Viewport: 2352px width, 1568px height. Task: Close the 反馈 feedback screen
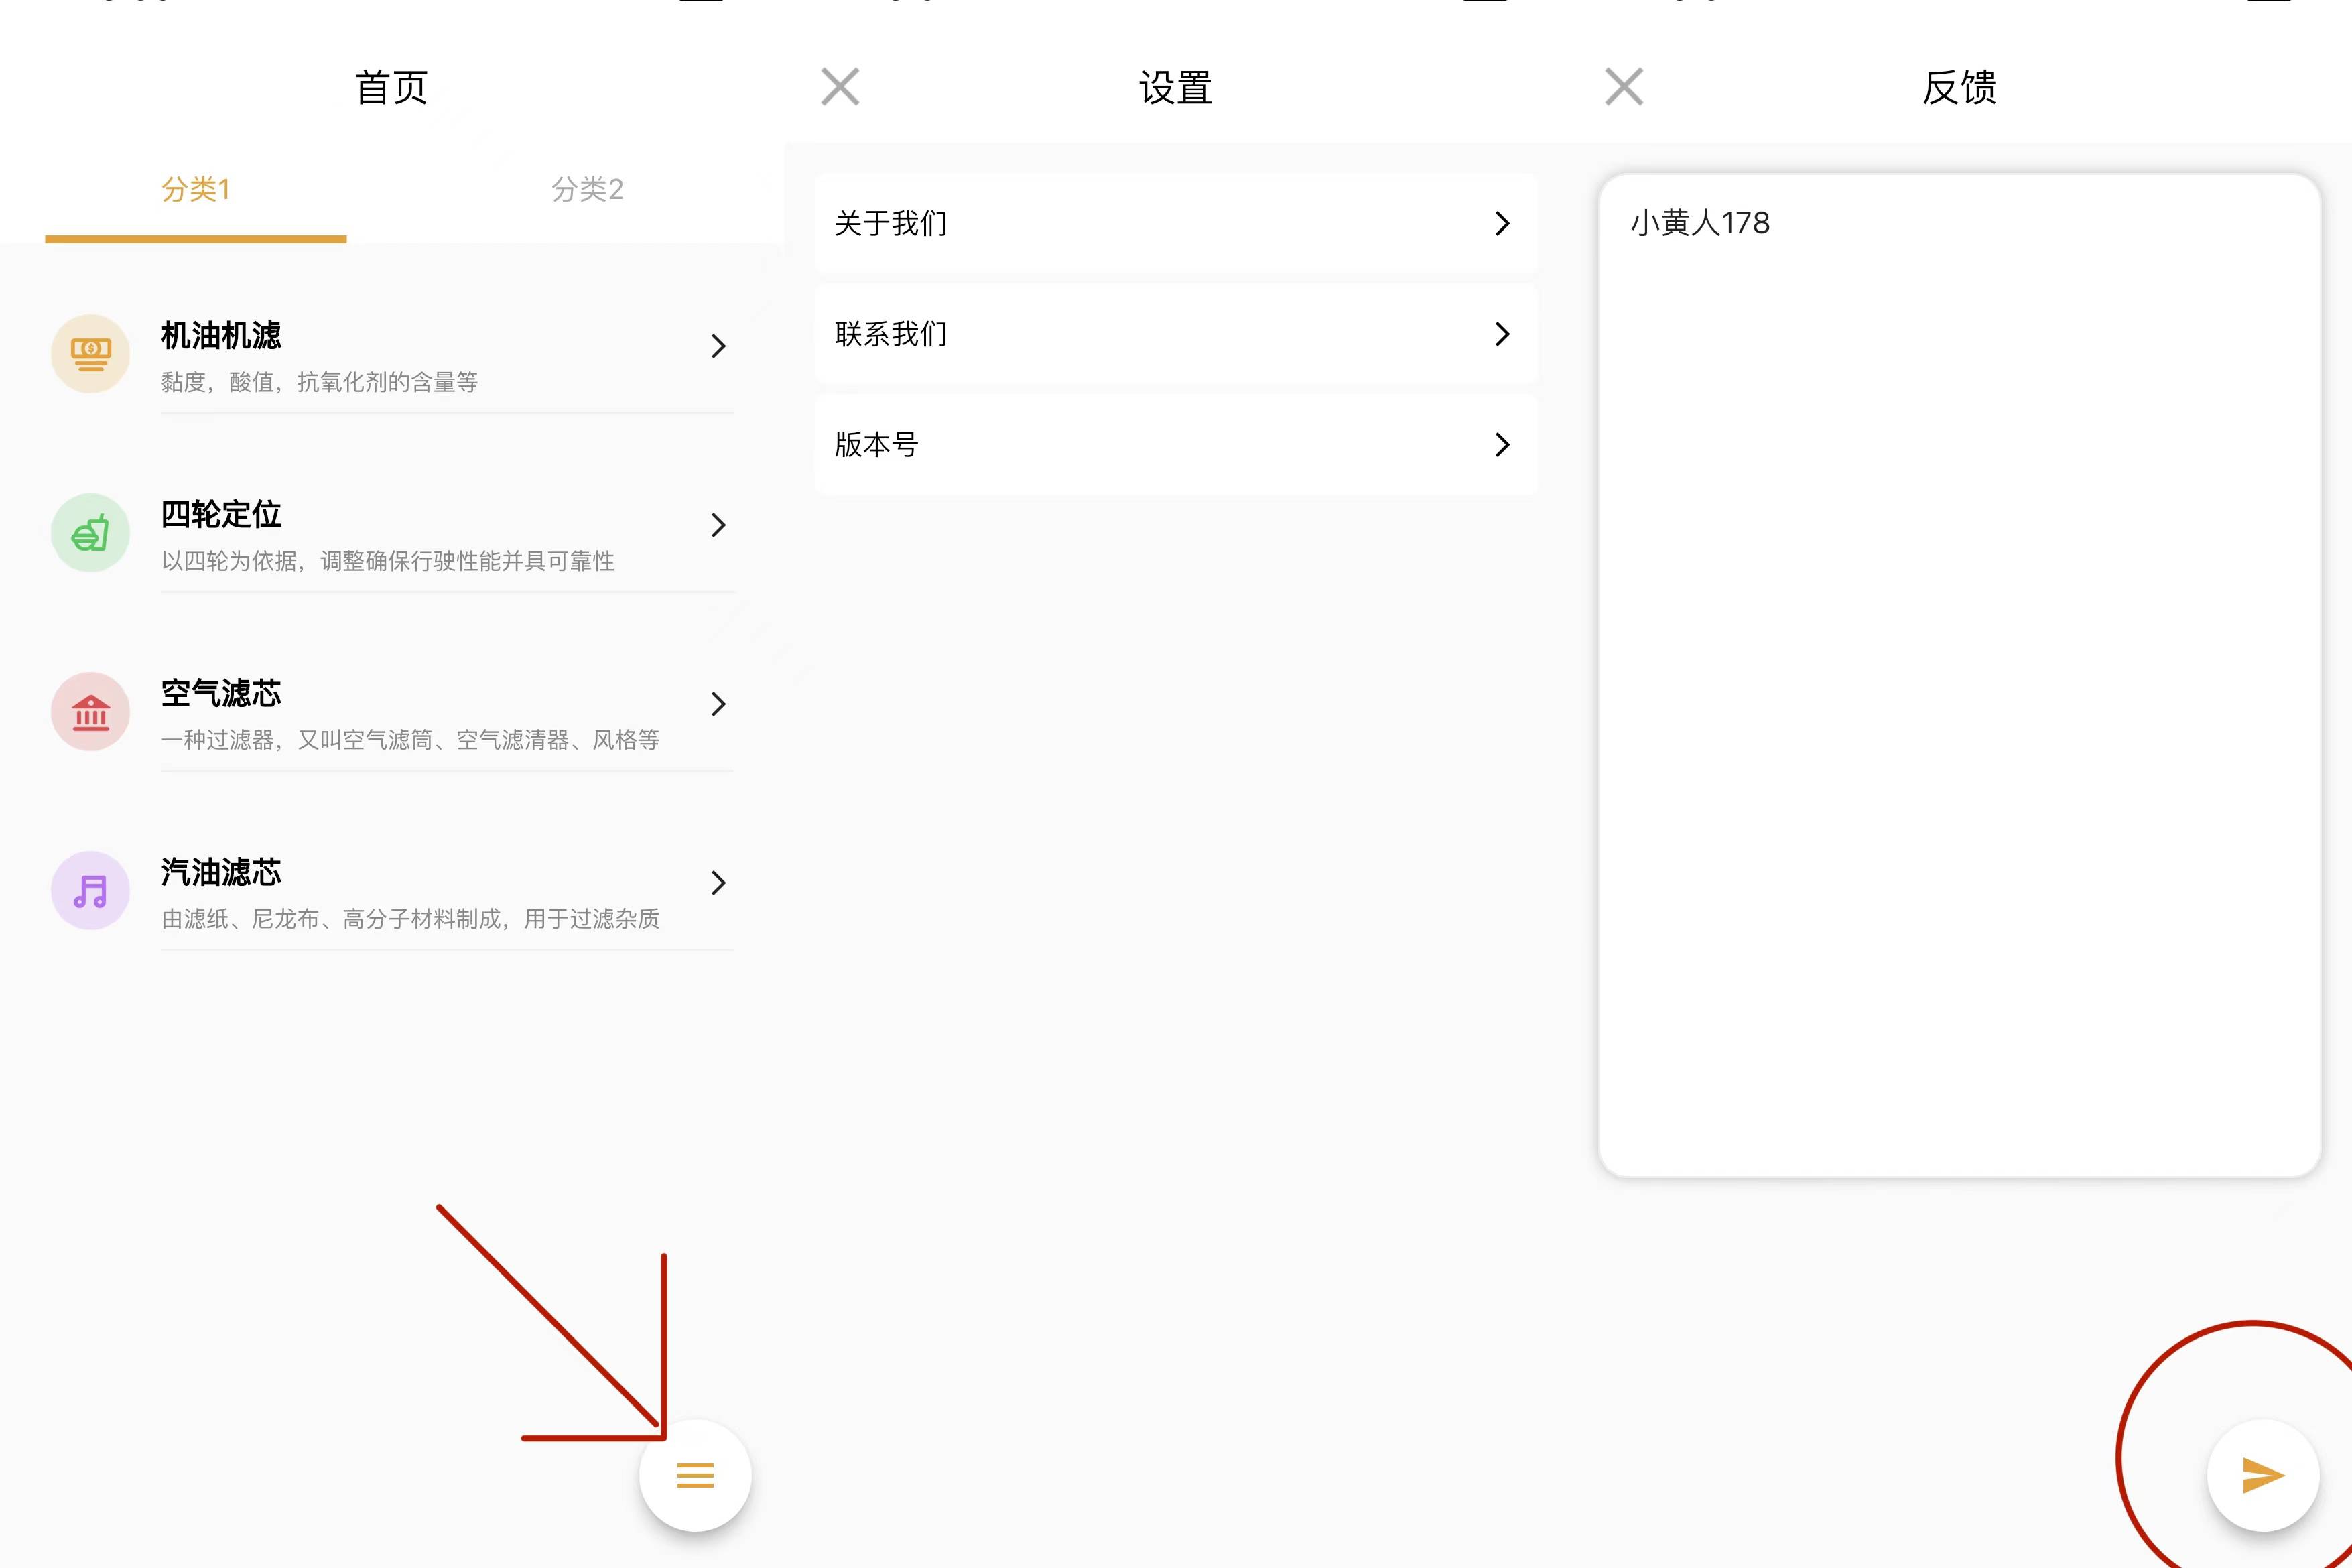[x=1624, y=87]
